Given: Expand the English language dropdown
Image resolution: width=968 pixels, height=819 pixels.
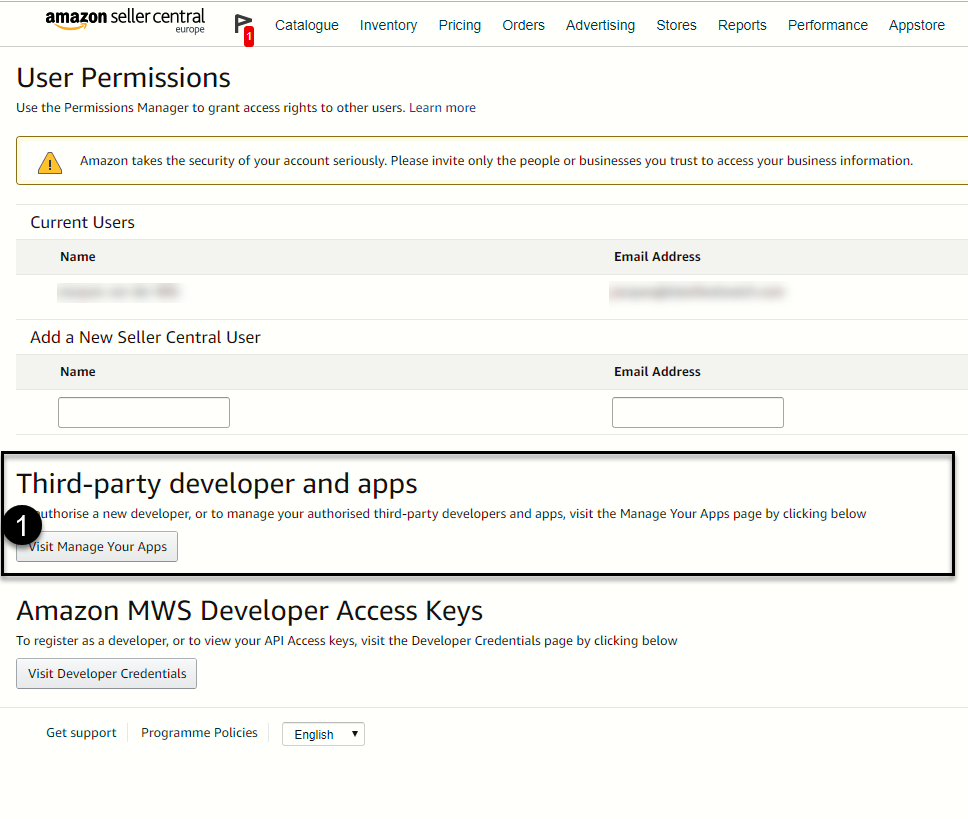Looking at the screenshot, I should tap(323, 734).
